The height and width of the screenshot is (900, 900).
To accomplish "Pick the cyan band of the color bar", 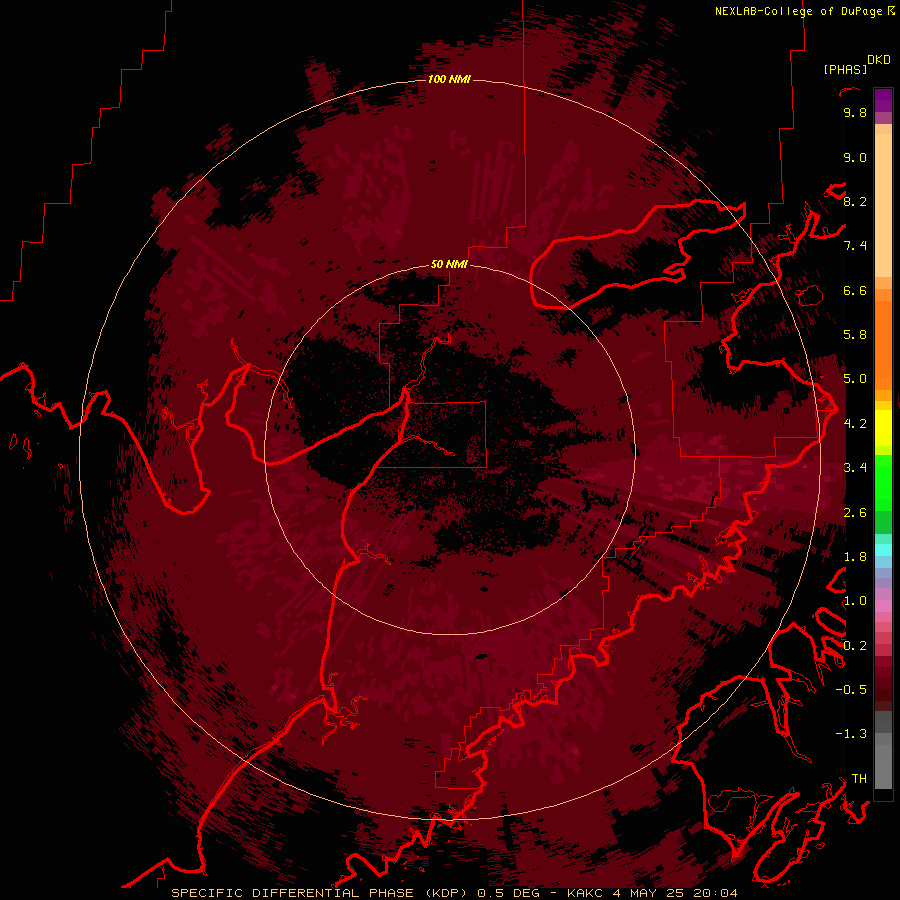I will point(883,550).
